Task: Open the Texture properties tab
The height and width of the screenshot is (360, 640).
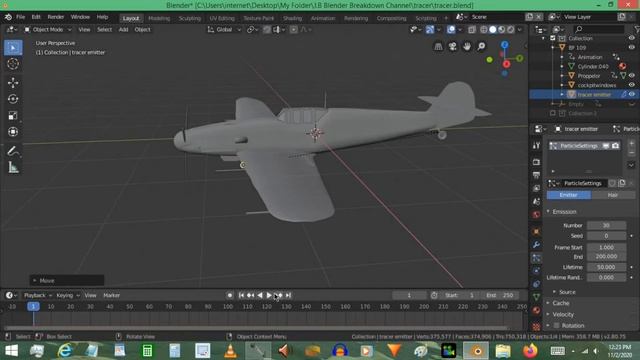Action: point(536,327)
